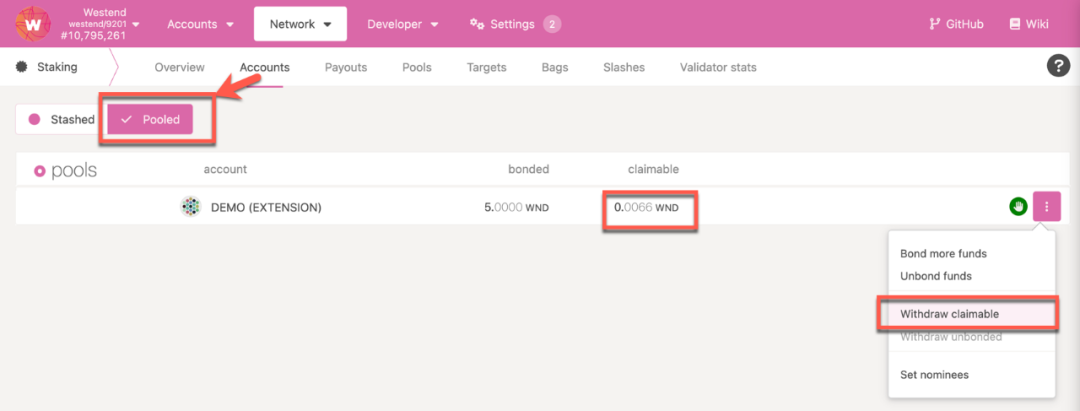Expand the Accounts dropdown menu
Image resolution: width=1080 pixels, height=411 pixels.
click(200, 24)
